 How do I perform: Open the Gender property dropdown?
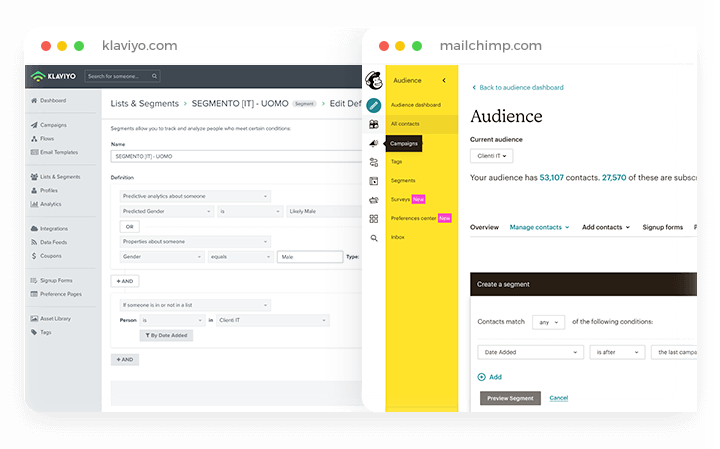pyautogui.click(x=162, y=257)
